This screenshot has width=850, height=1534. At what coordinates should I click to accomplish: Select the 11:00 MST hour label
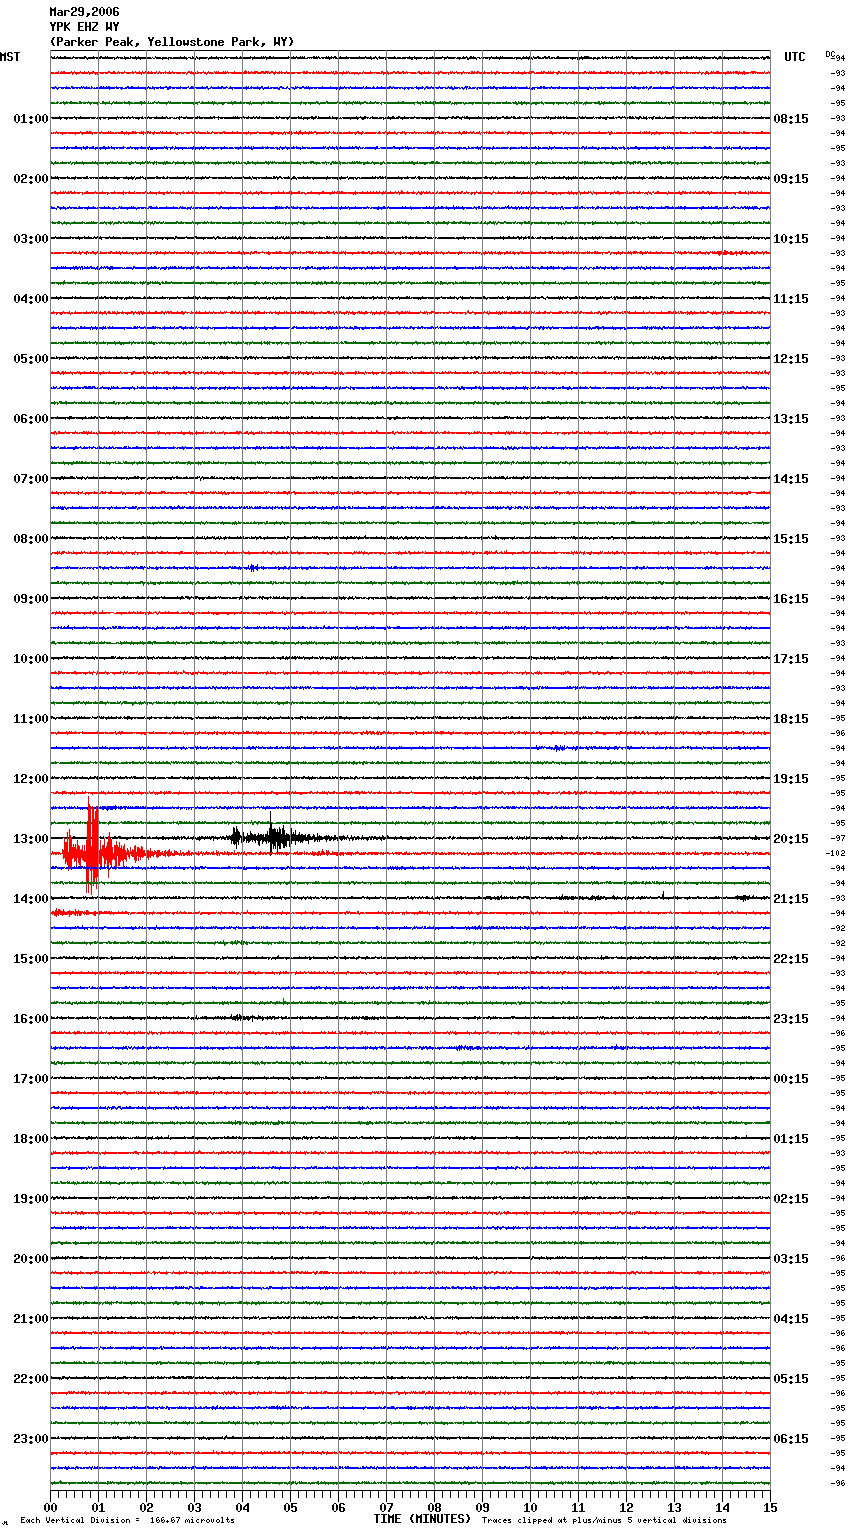coord(31,719)
